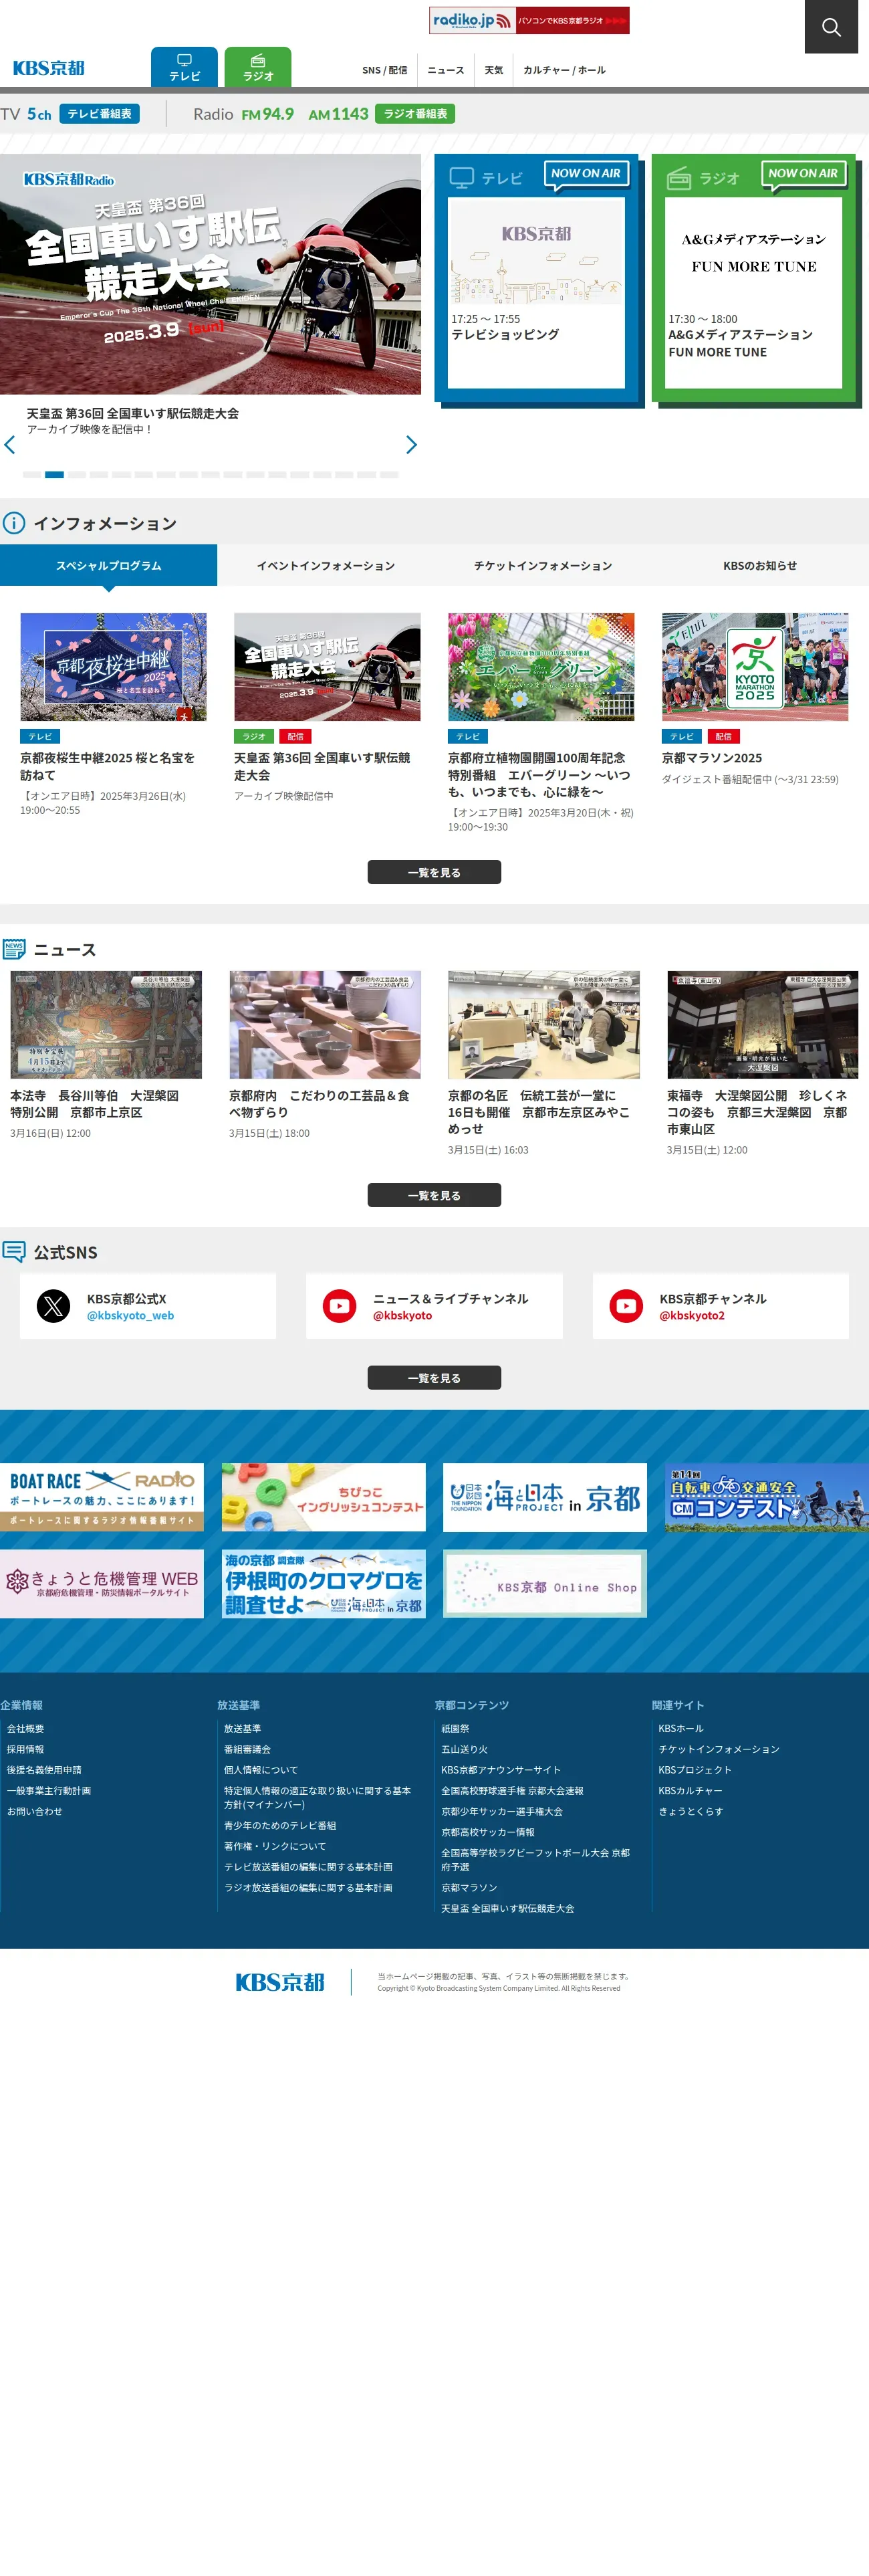869x2576 pixels.
Task: Click the ニュース section icon
Action: (14, 949)
